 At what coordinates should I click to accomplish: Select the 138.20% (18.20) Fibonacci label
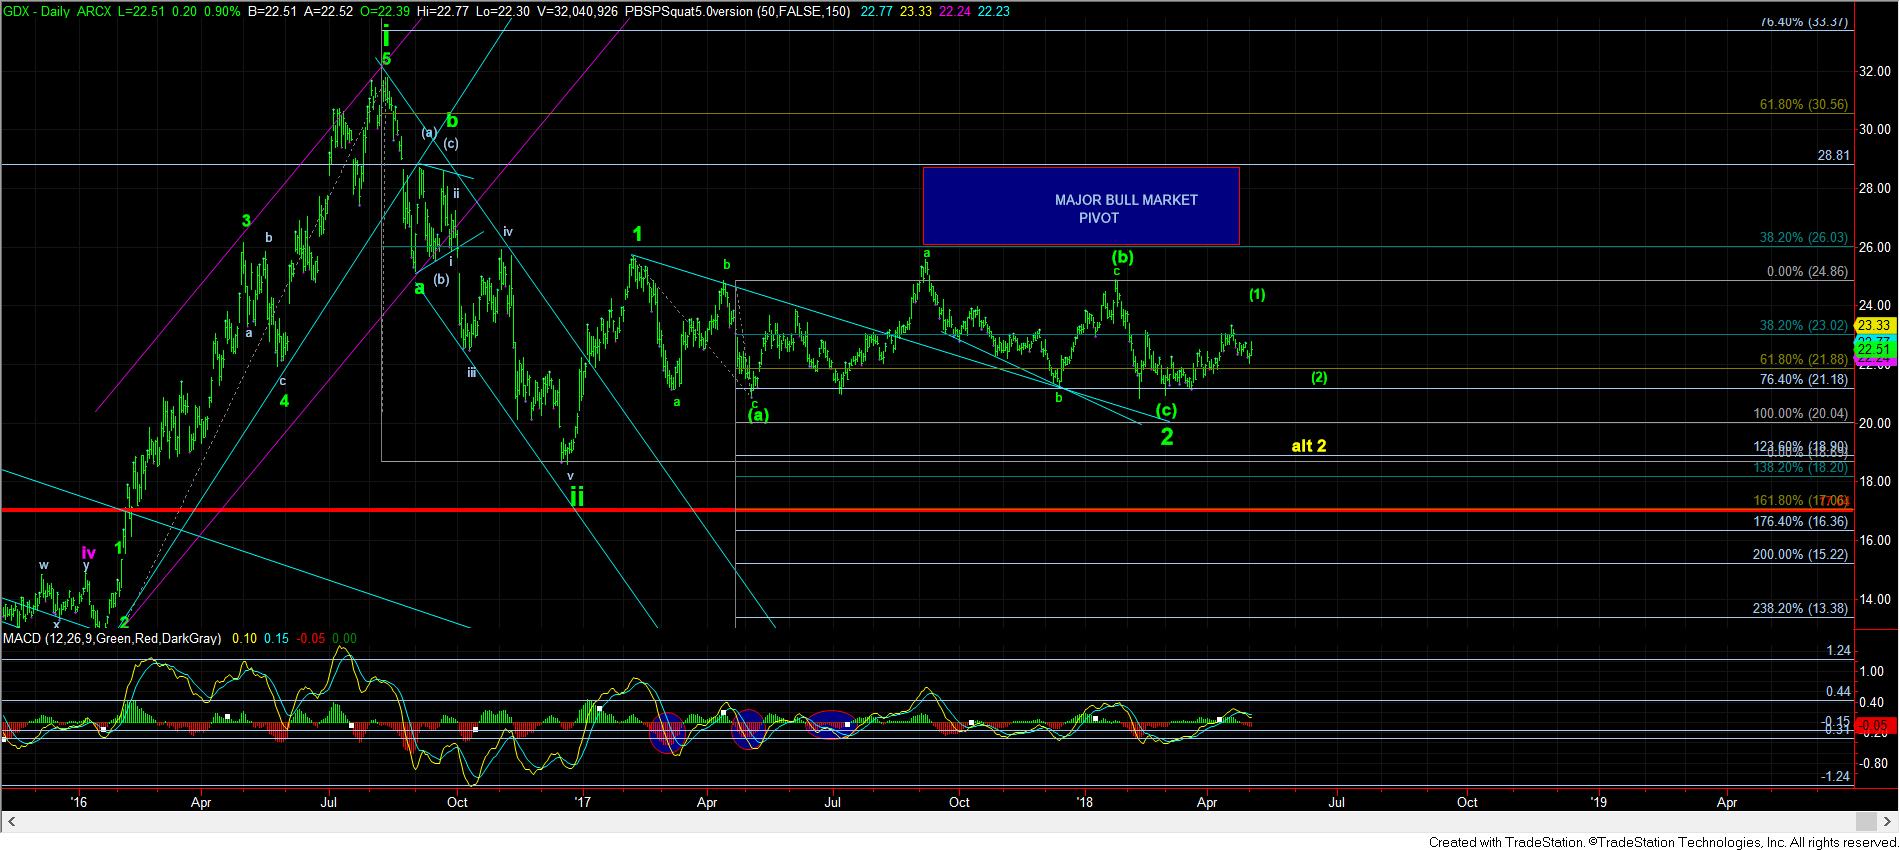pyautogui.click(x=1801, y=467)
